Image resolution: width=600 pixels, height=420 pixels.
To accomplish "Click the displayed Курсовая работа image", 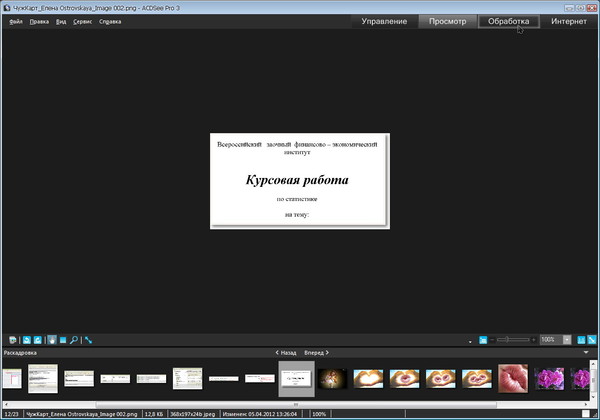I will pos(300,181).
